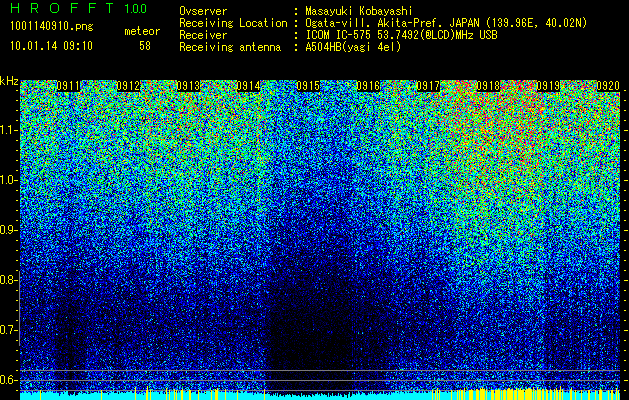Click the date text 10.01.14 09:10
The width and height of the screenshot is (629, 400).
pyautogui.click(x=51, y=46)
